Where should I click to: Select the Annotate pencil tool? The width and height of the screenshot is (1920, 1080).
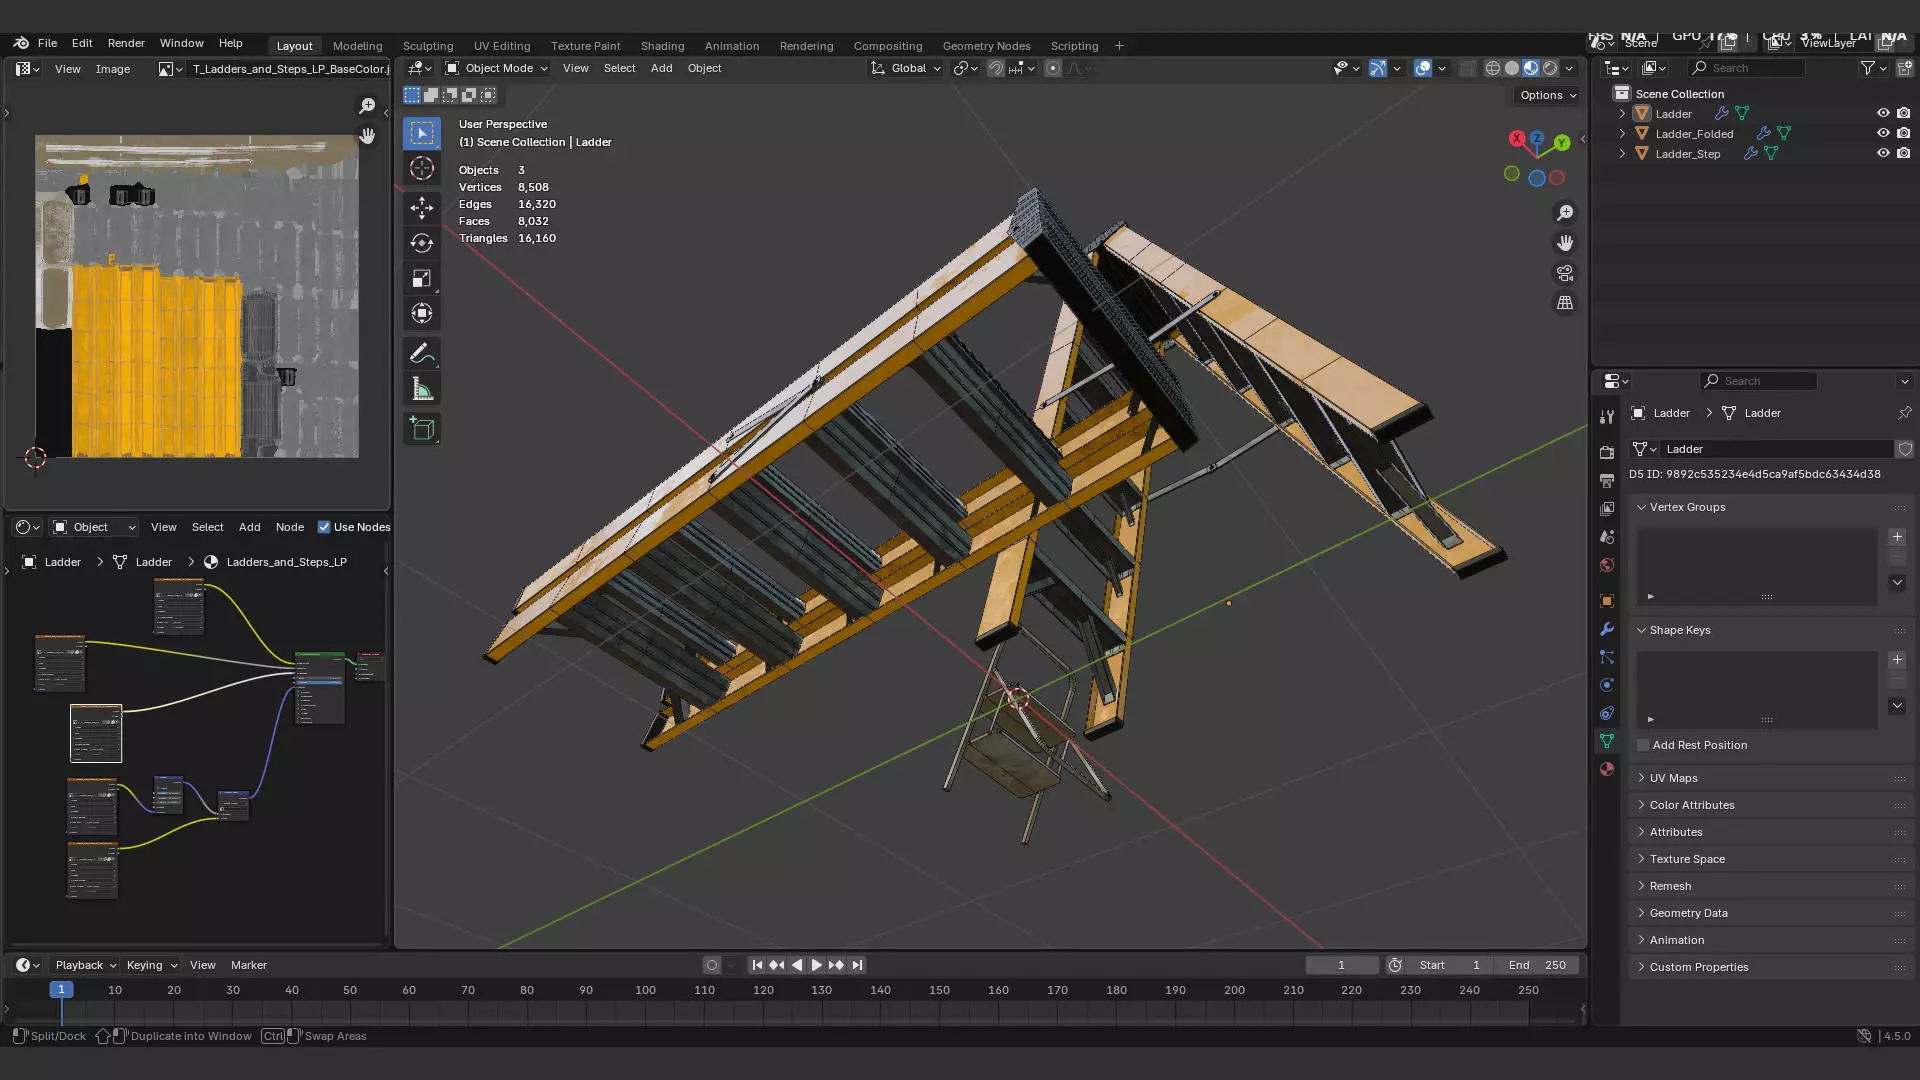[421, 354]
